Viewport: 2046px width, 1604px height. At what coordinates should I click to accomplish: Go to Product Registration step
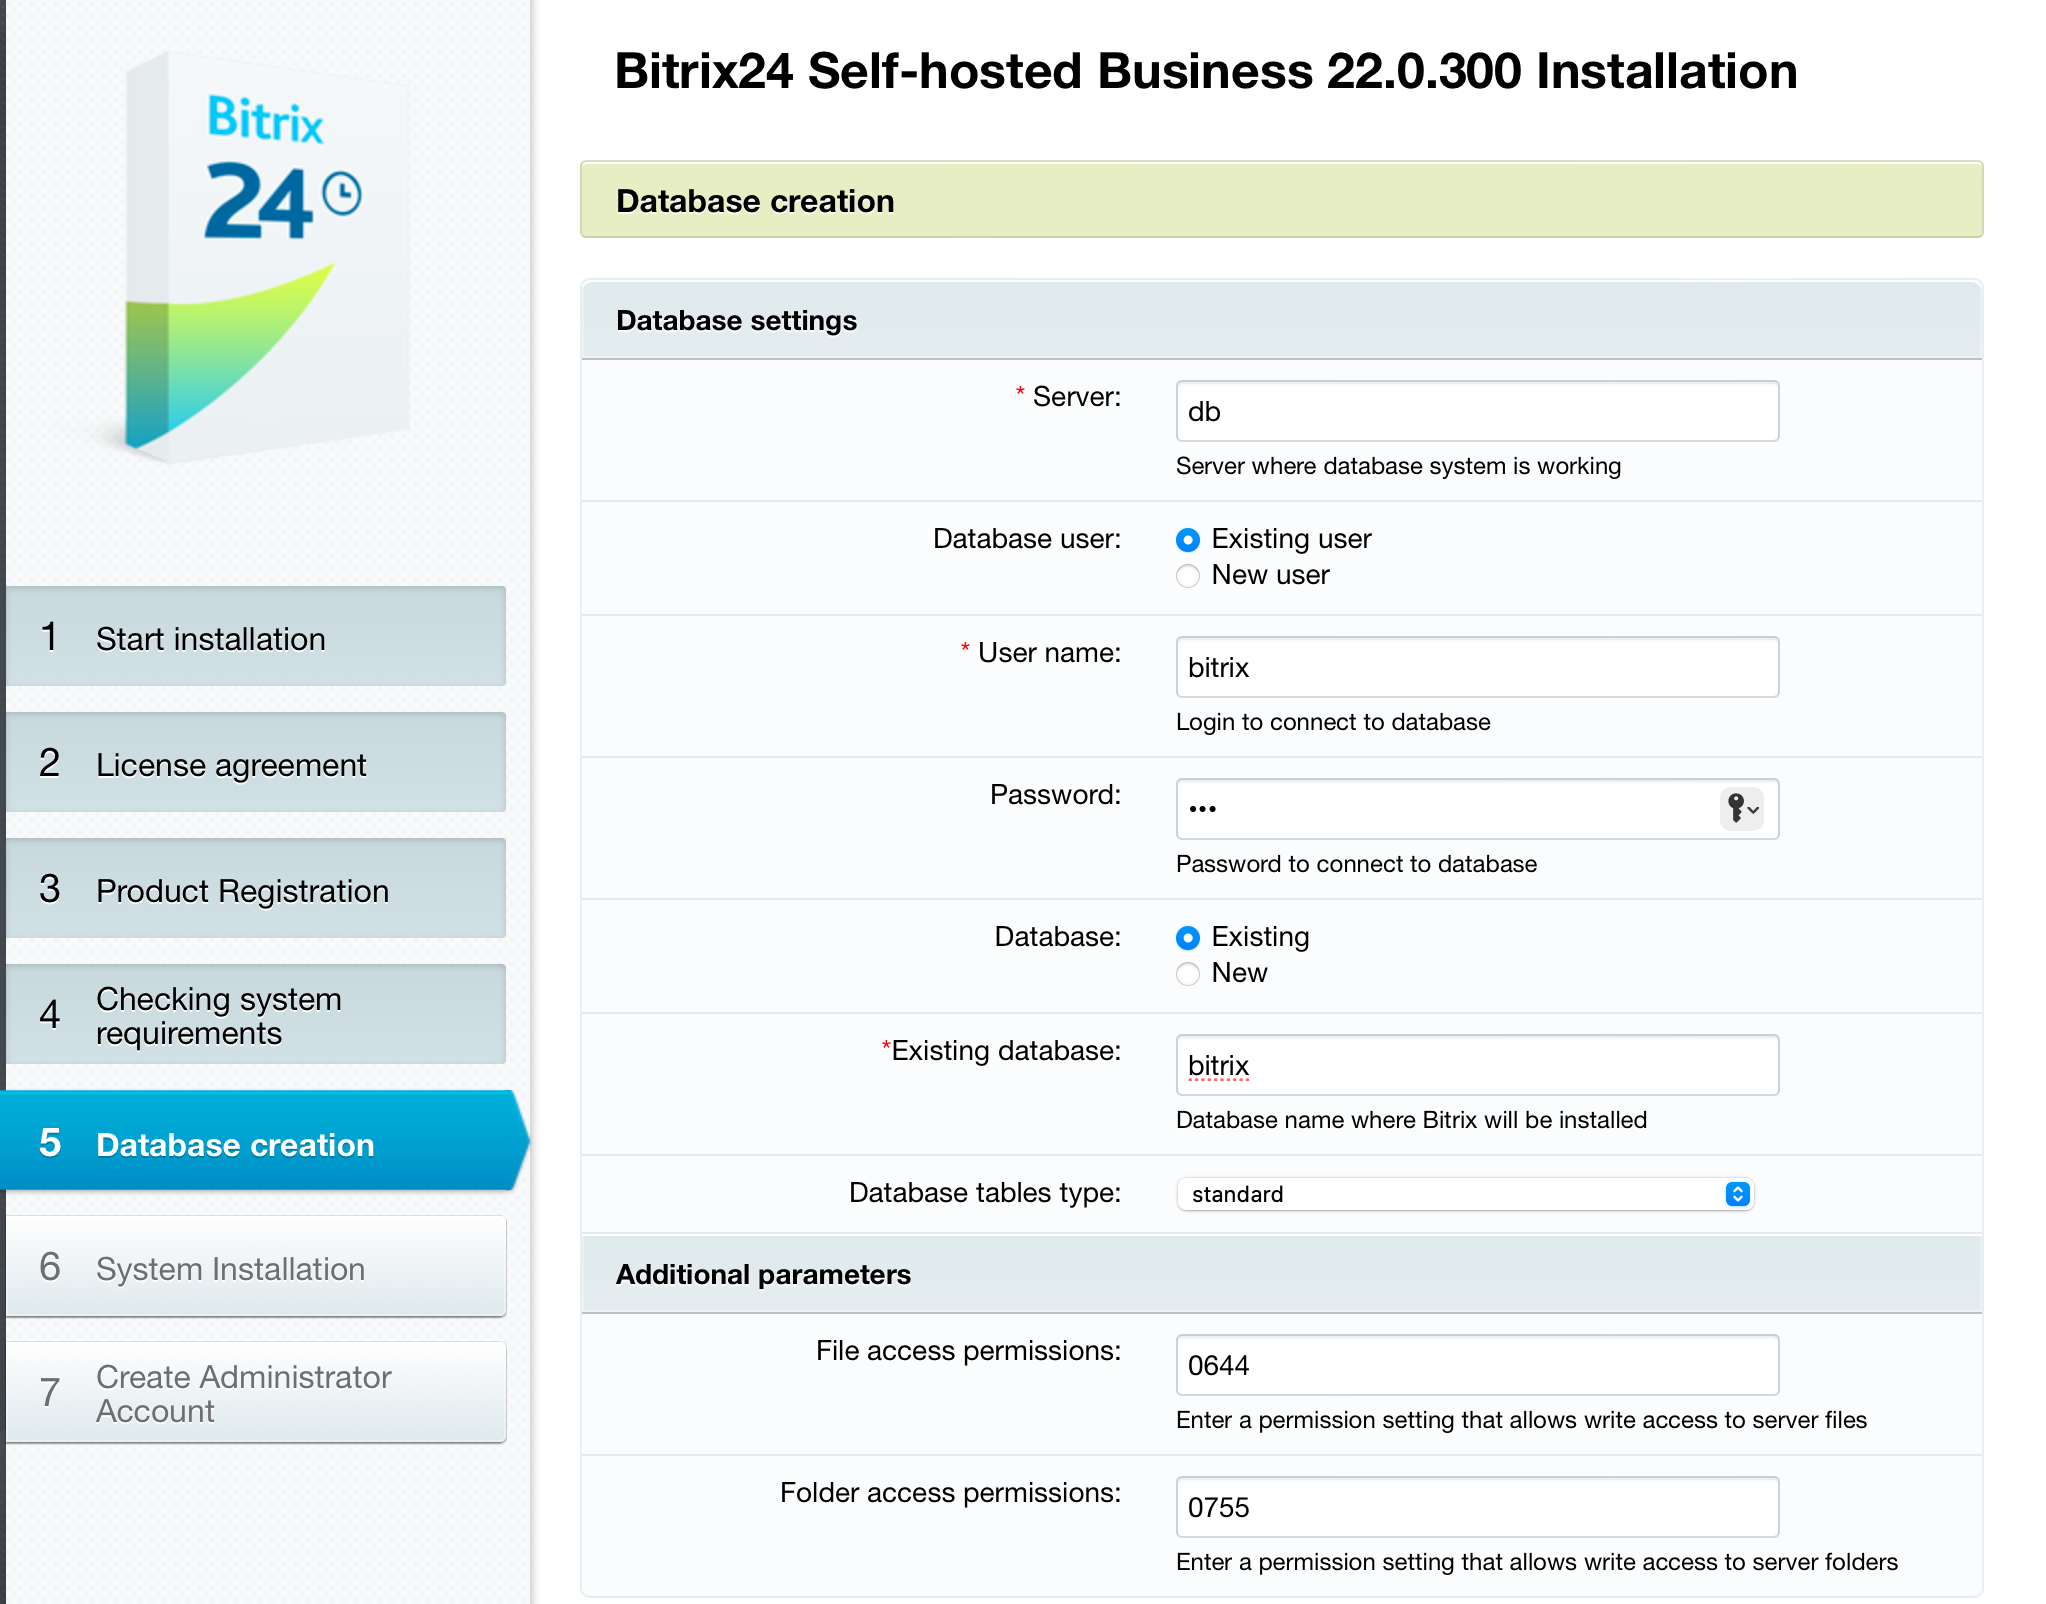coord(256,890)
